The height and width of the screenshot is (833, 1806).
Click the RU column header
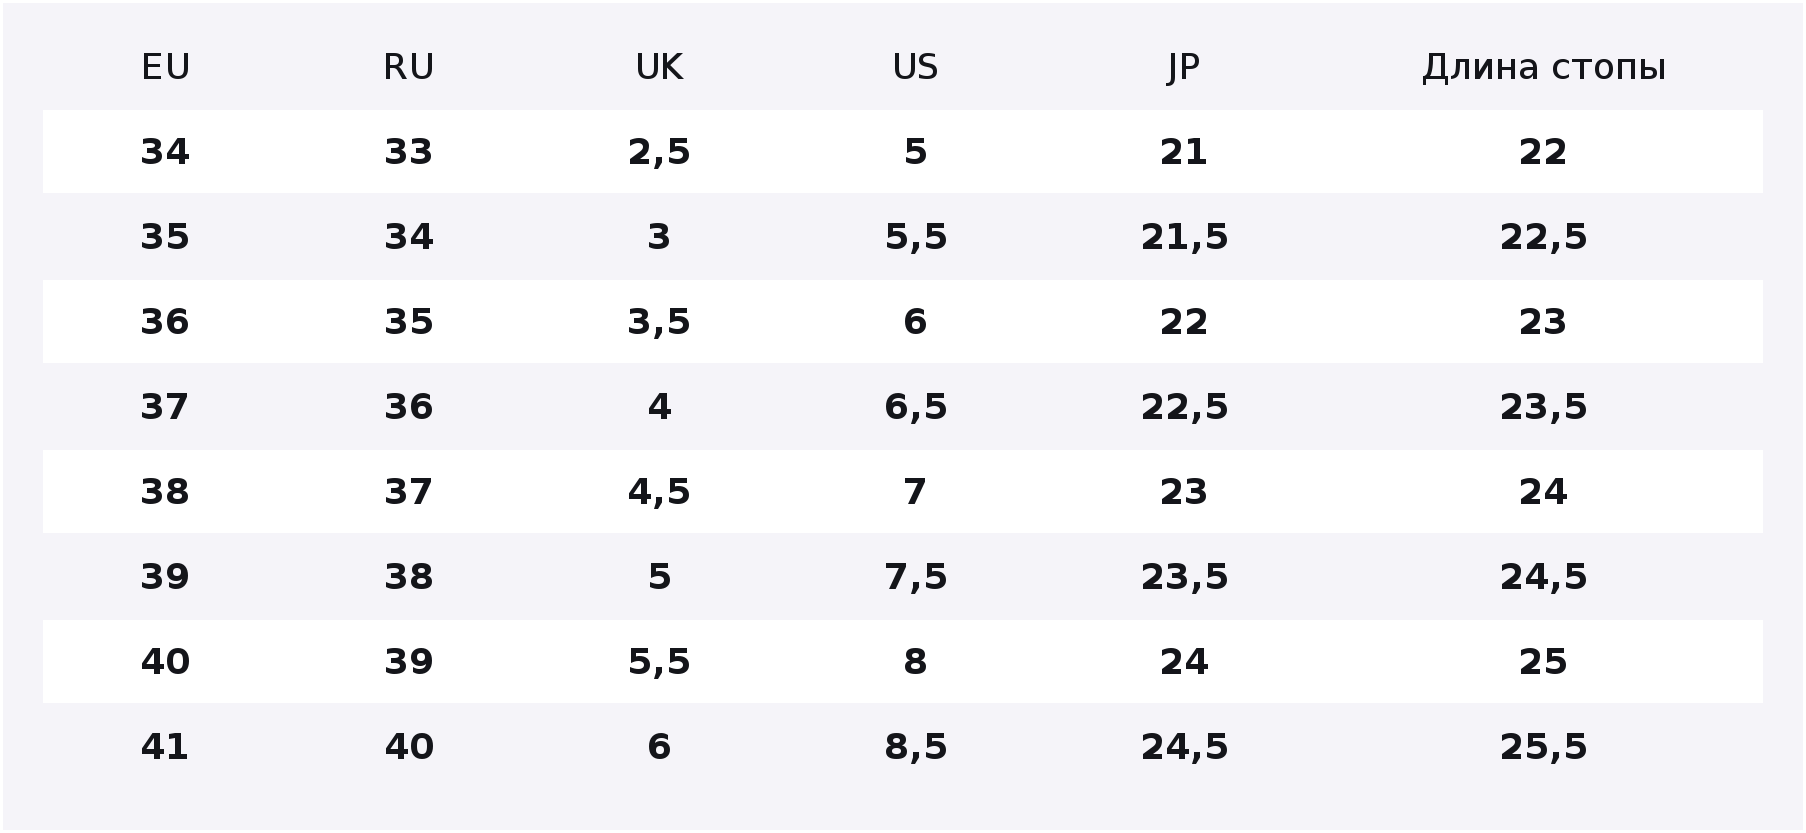coord(409,67)
